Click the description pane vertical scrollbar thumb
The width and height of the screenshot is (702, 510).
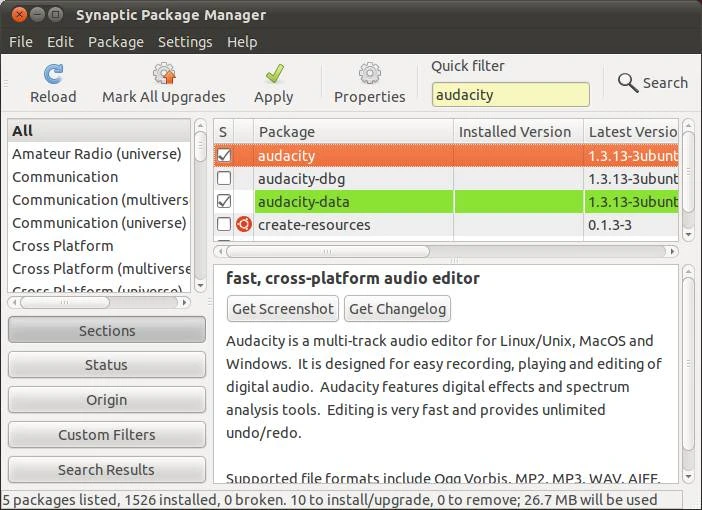689,364
